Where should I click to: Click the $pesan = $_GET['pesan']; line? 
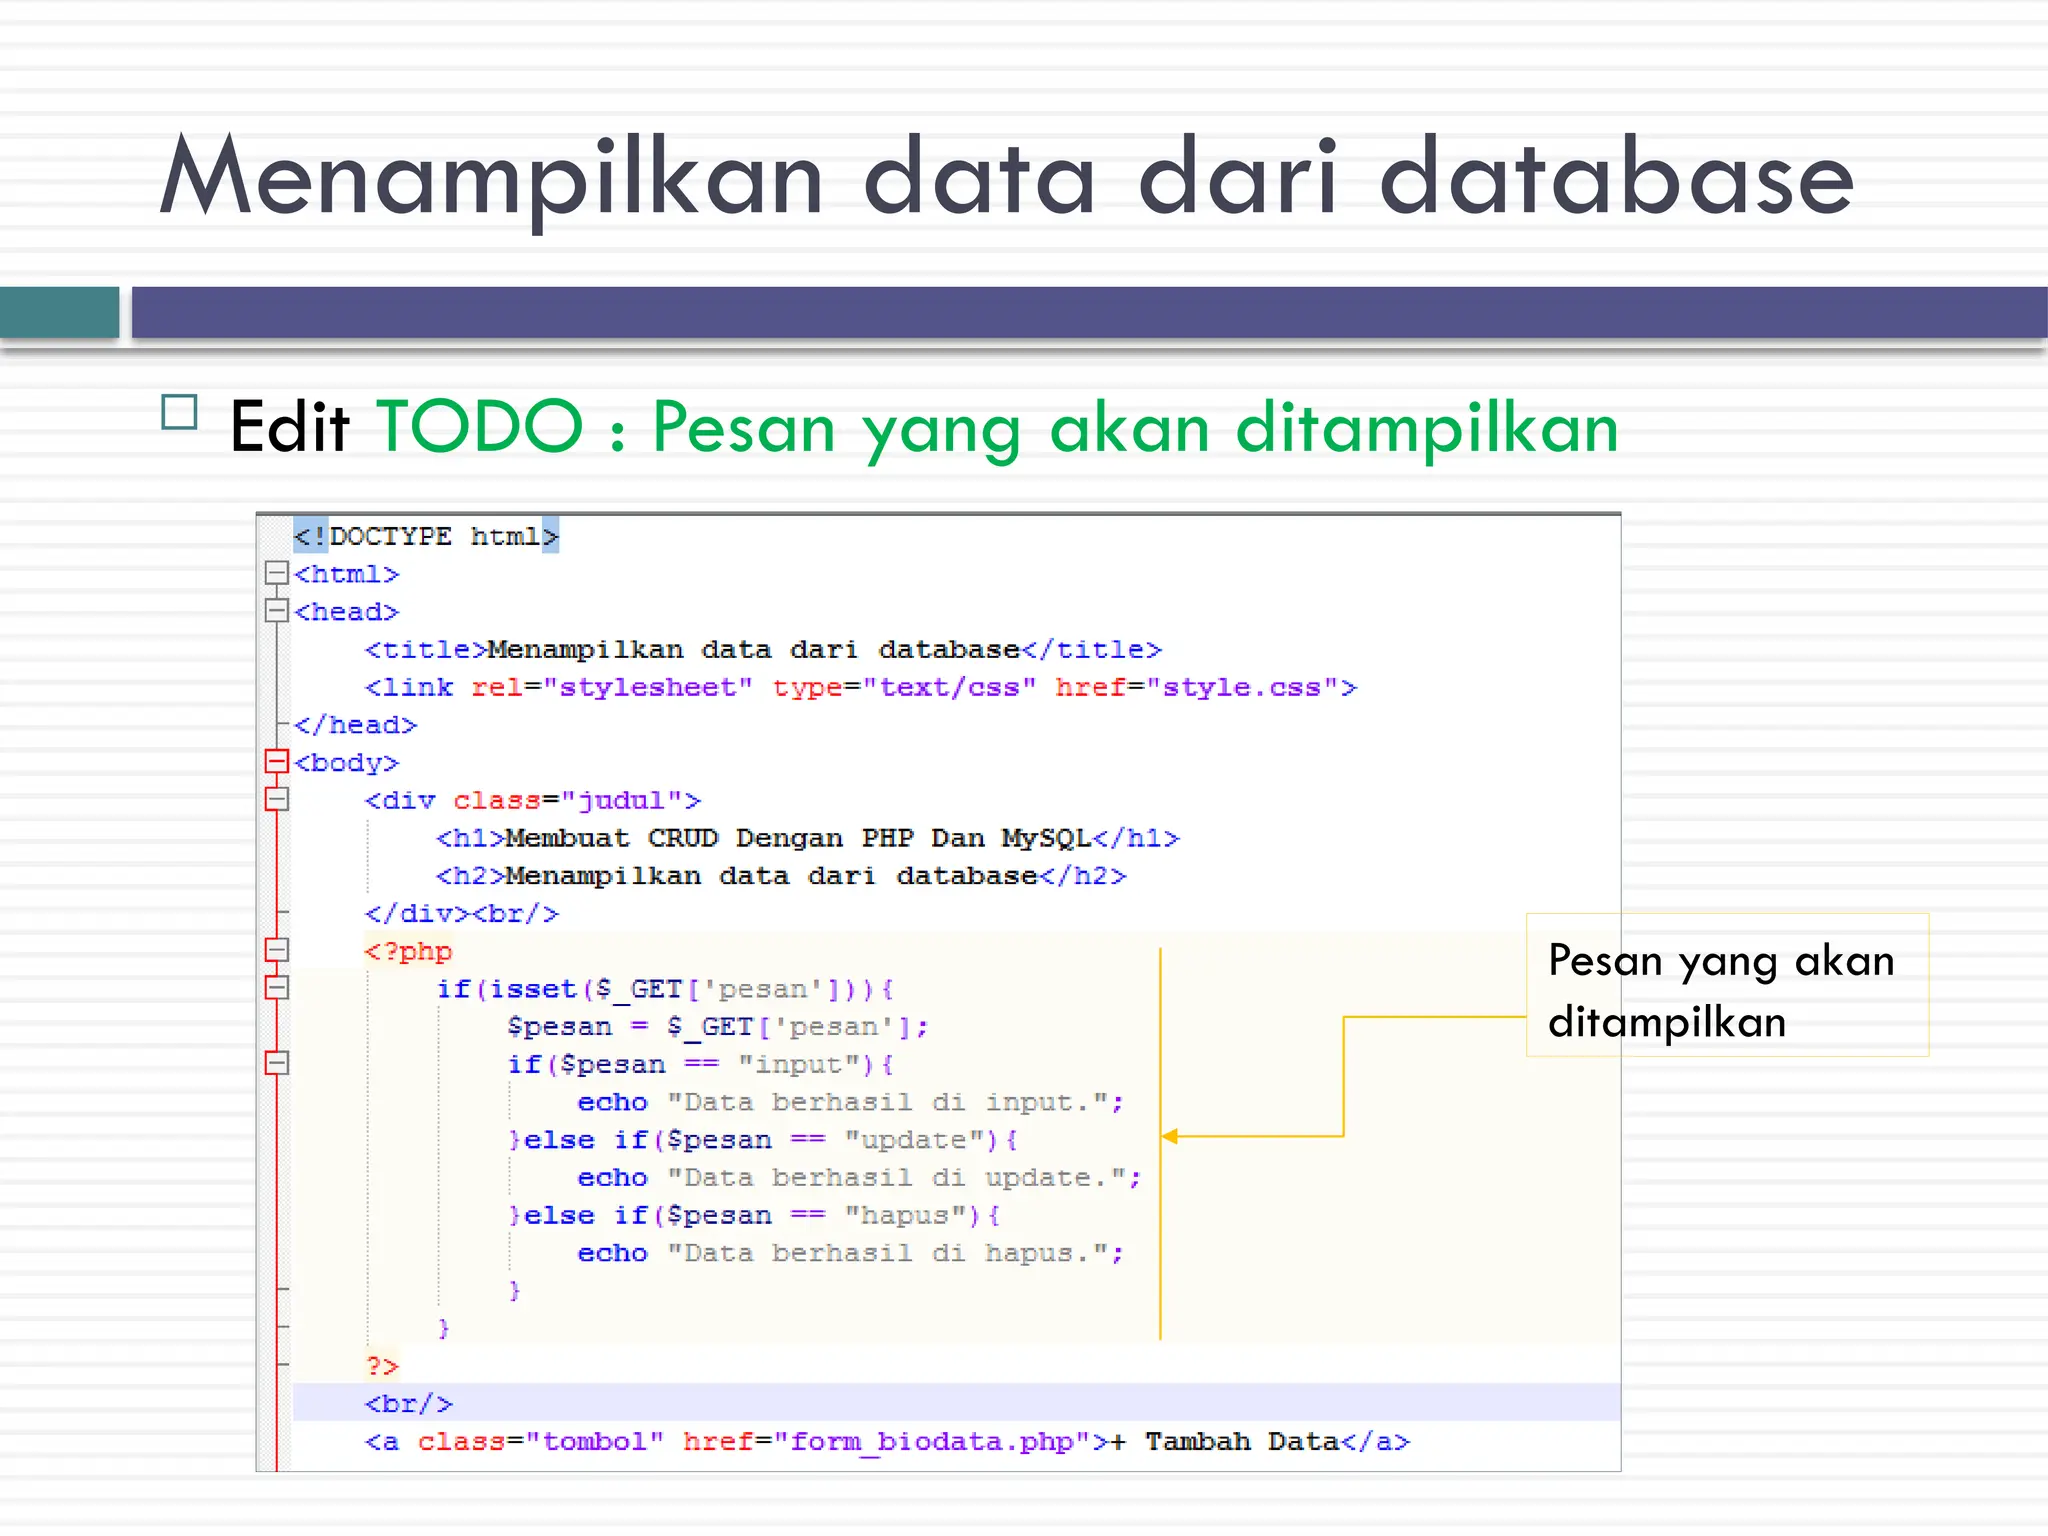(x=718, y=1027)
